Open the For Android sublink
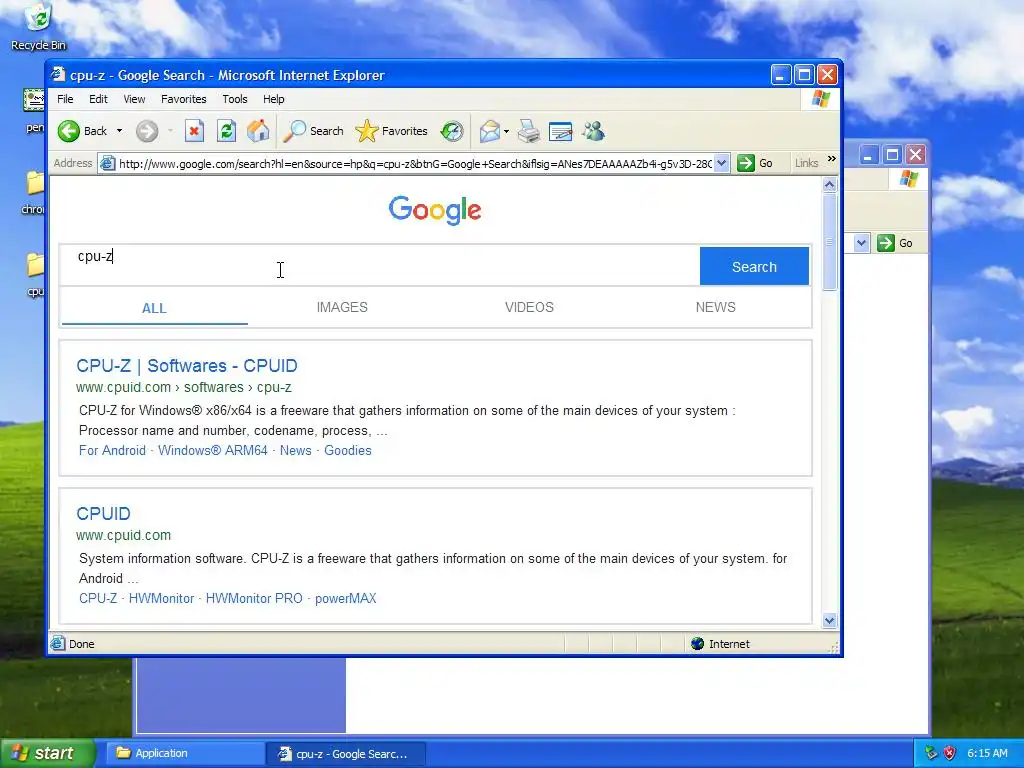The width and height of the screenshot is (1024, 768). 112,451
